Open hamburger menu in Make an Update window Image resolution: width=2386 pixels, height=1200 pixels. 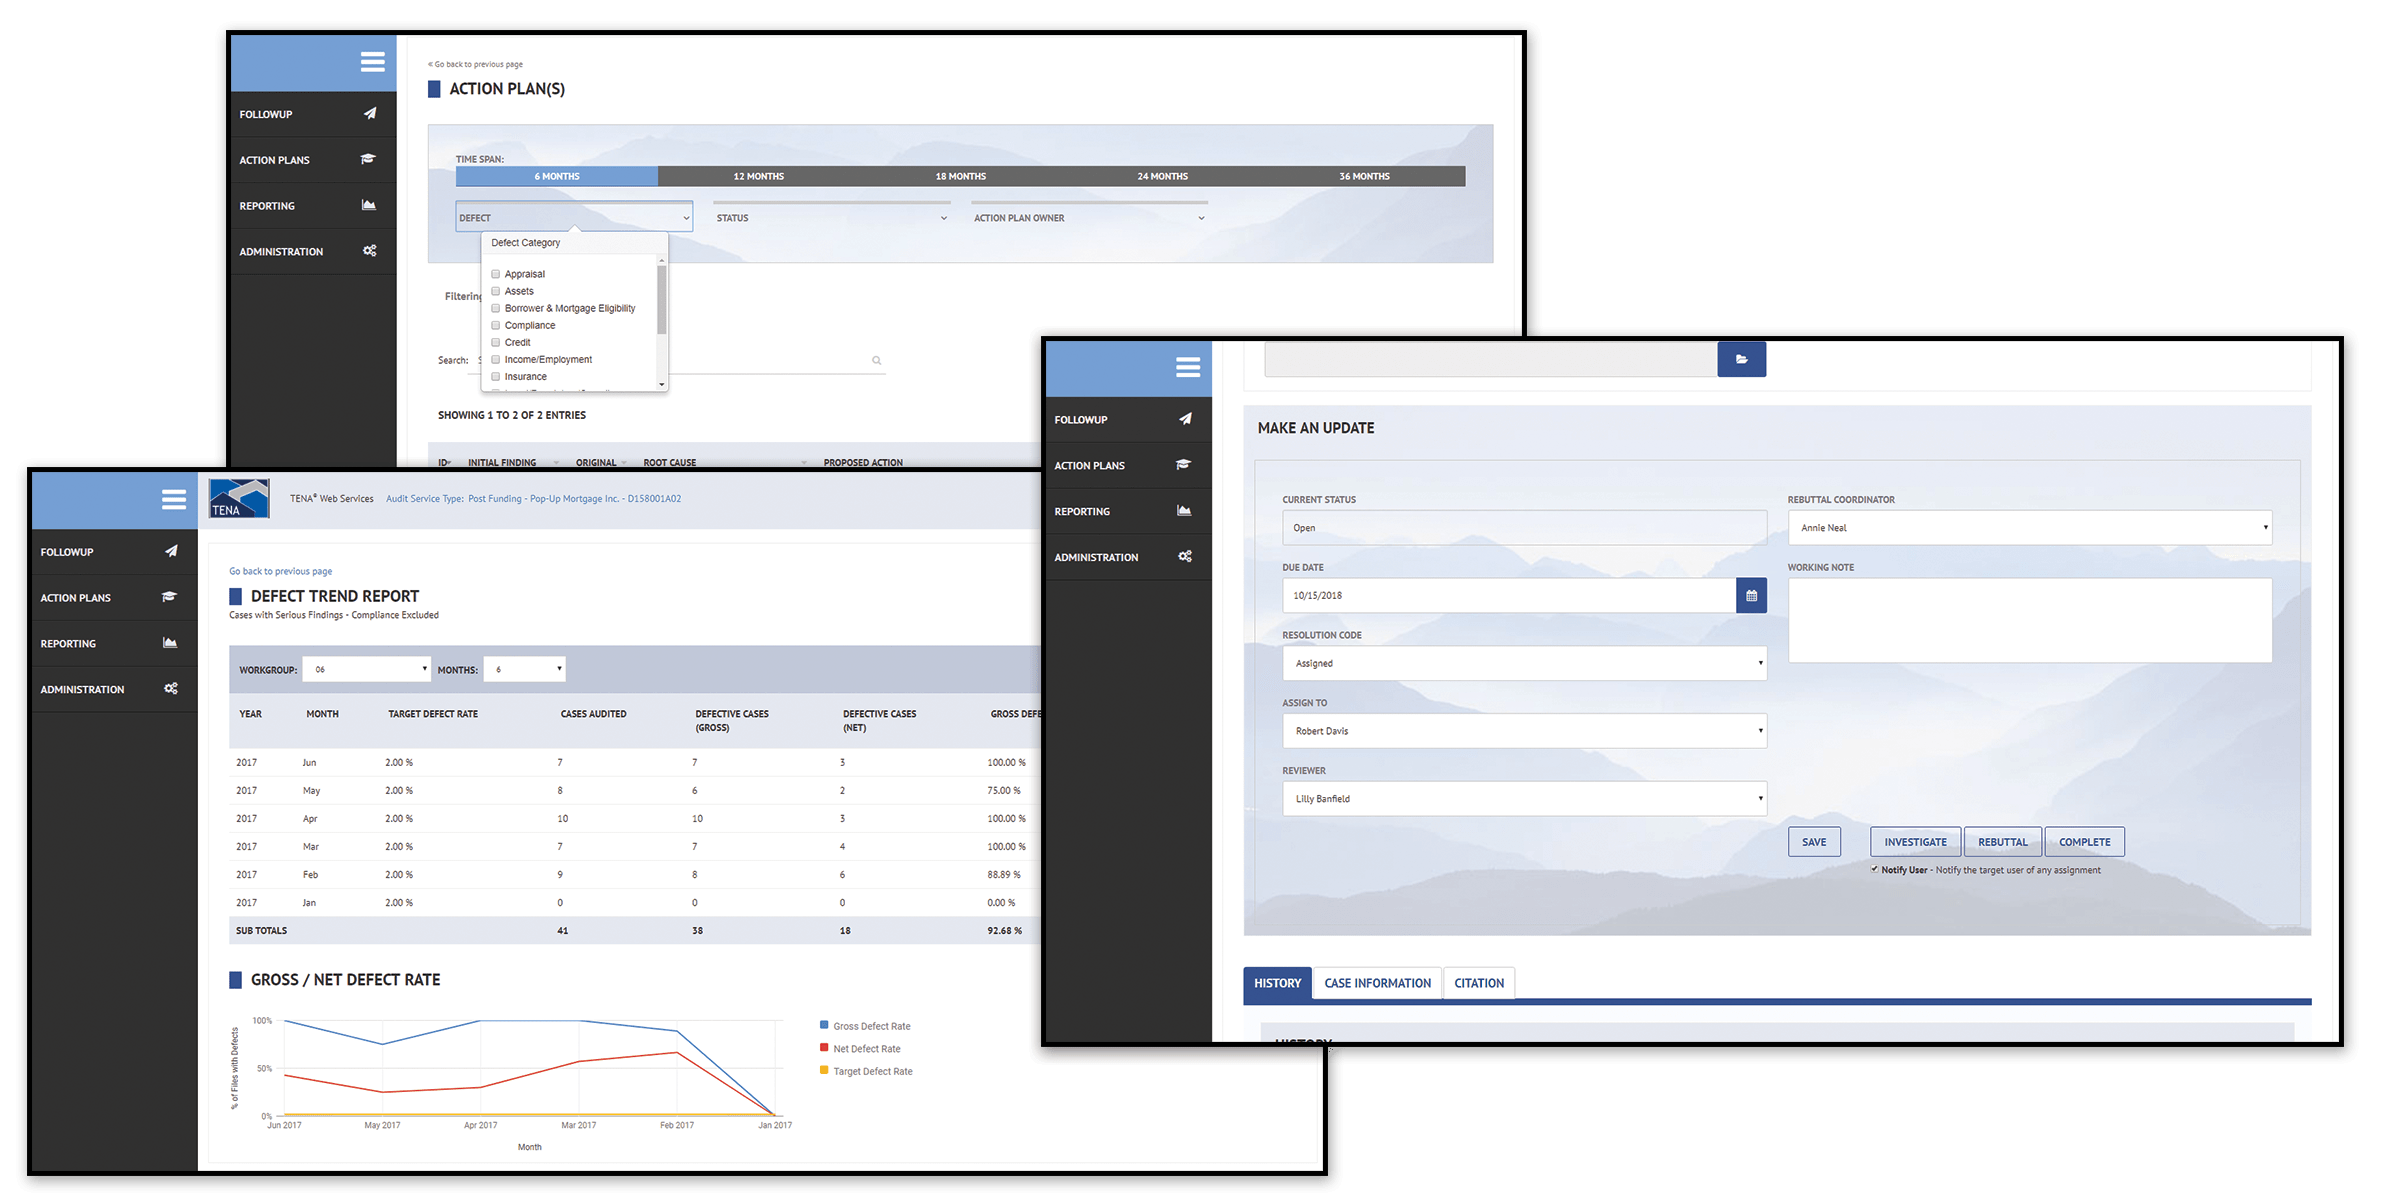click(1188, 367)
